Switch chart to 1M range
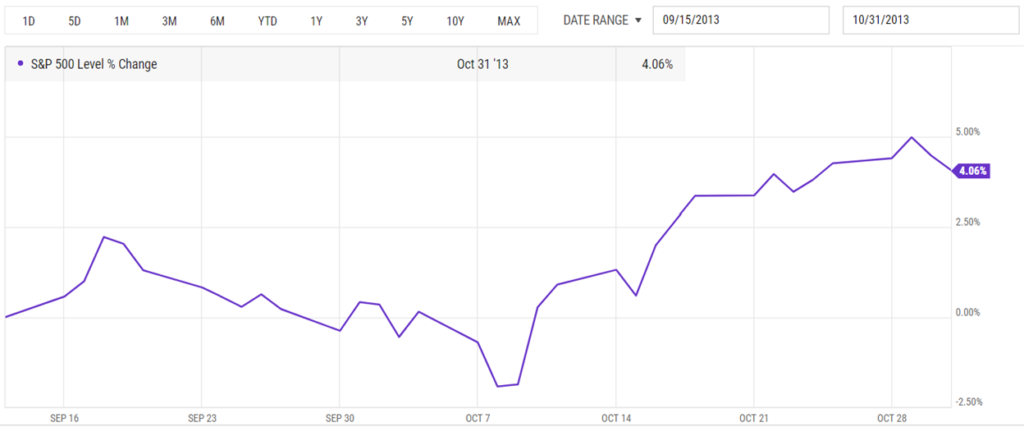Image resolution: width=1024 pixels, height=427 pixels. [121, 21]
